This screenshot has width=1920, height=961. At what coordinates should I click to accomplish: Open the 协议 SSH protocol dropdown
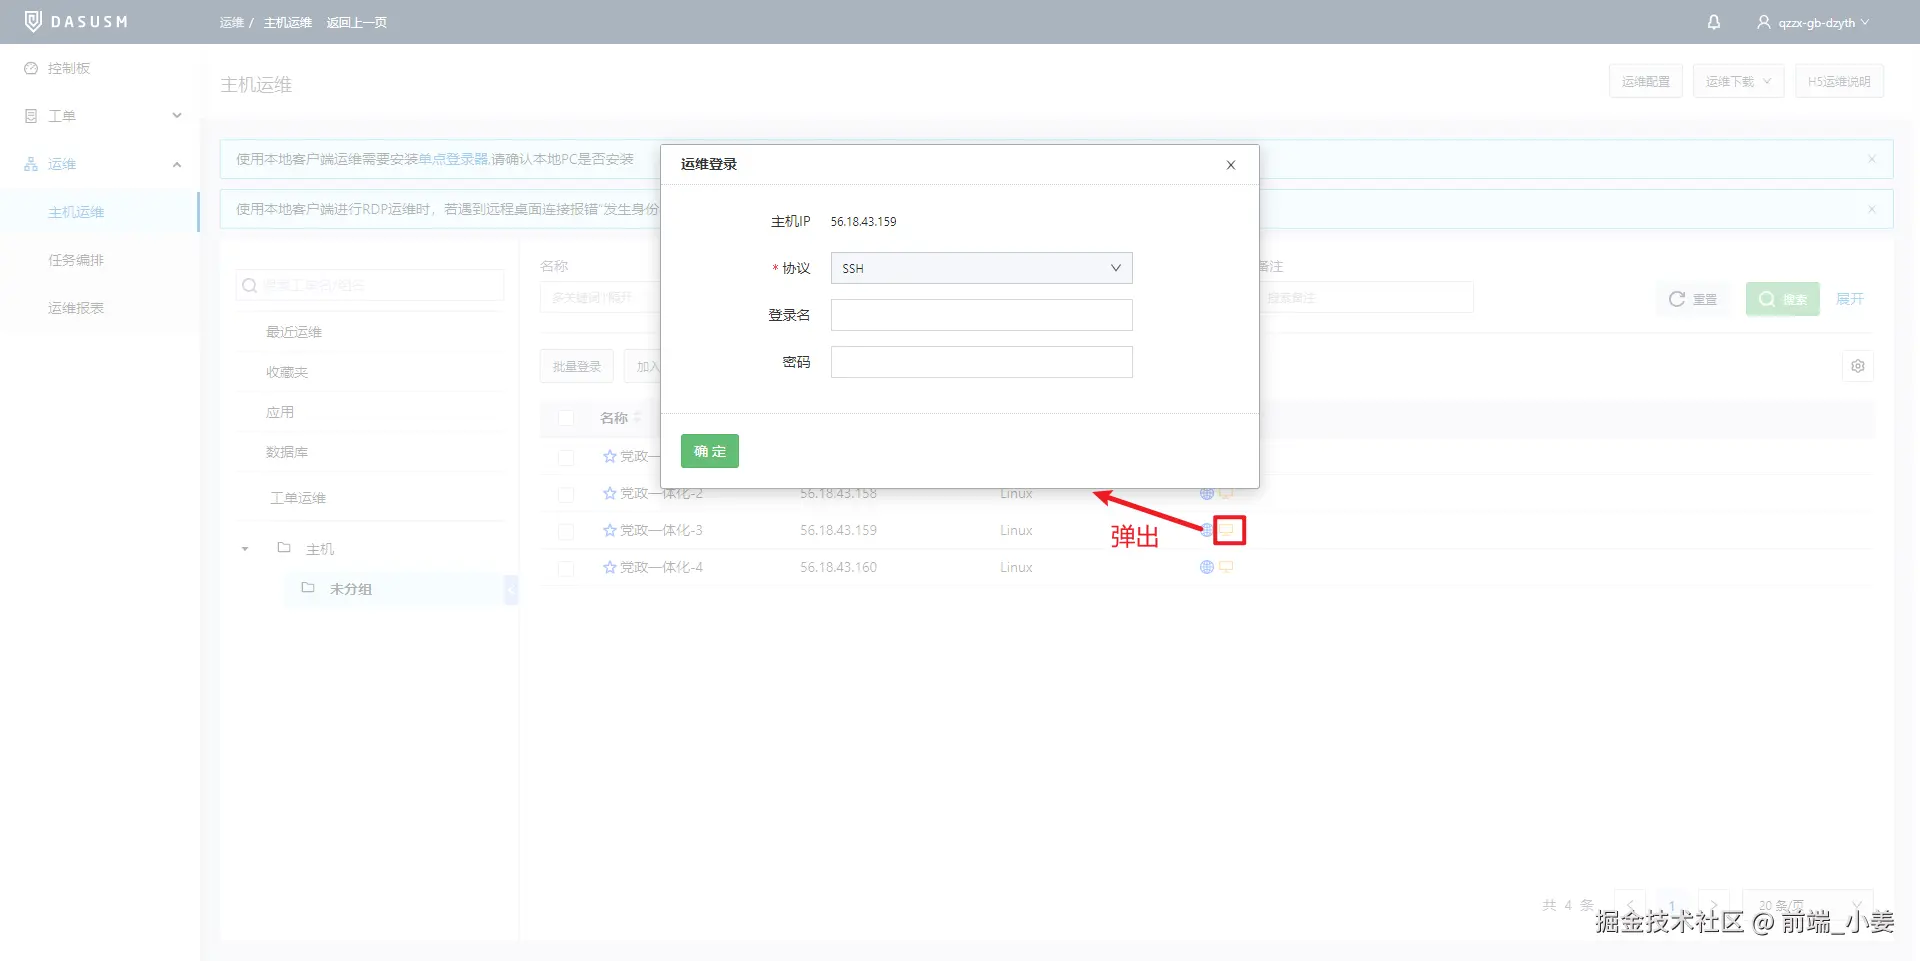(981, 268)
